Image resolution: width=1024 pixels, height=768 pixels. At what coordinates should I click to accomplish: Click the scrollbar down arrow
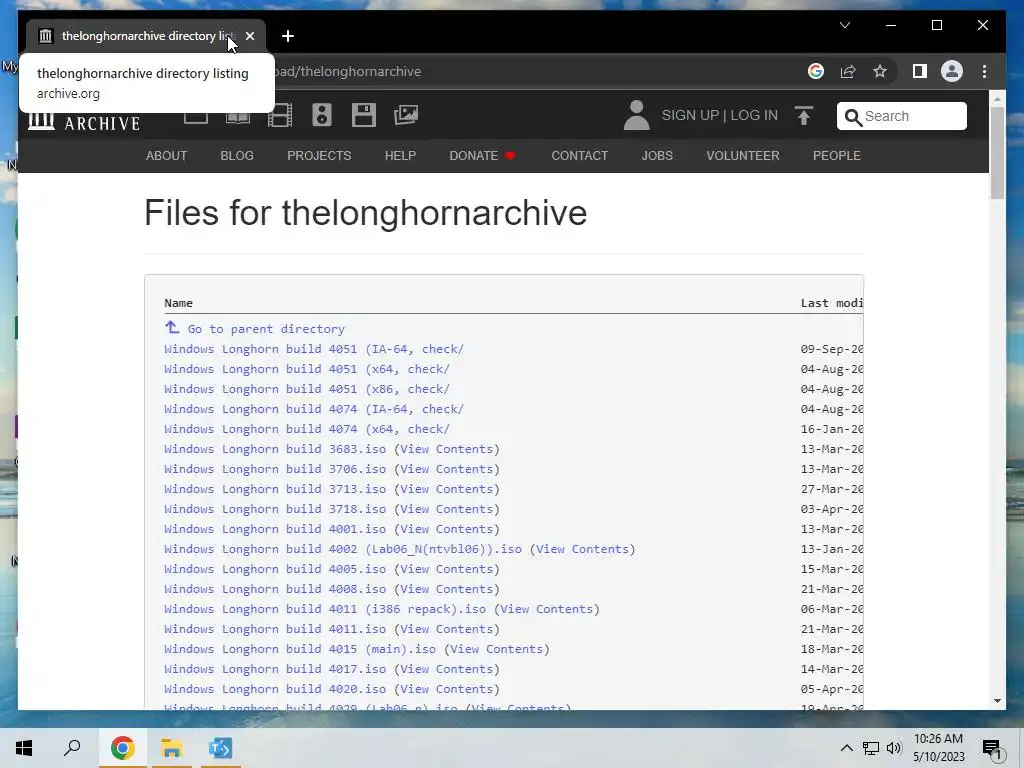point(997,701)
